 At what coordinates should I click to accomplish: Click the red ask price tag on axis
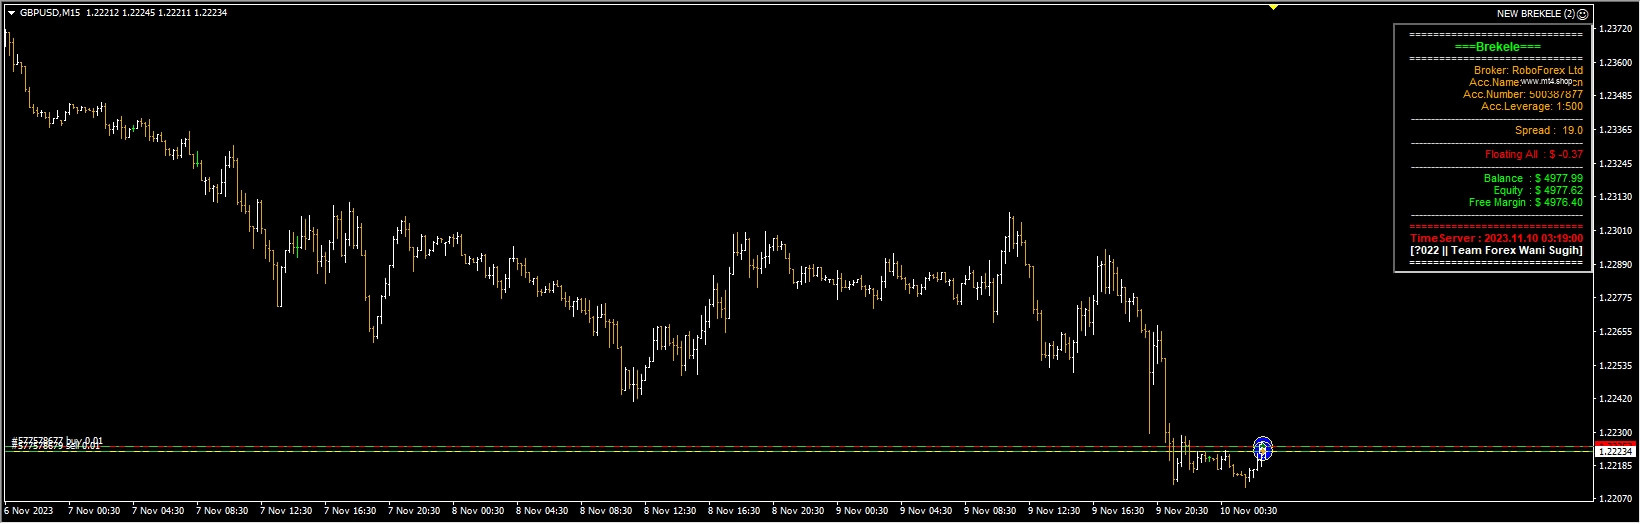tap(1616, 443)
